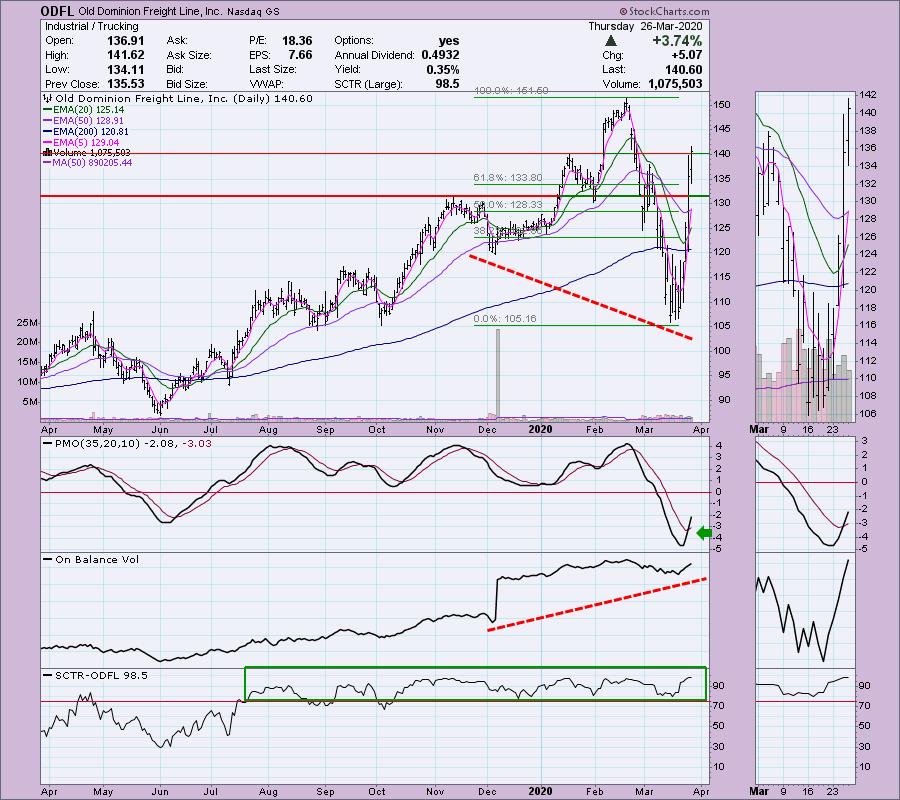The image size is (900, 800).
Task: Click the 25M volume axis label
Action: (x=27, y=323)
